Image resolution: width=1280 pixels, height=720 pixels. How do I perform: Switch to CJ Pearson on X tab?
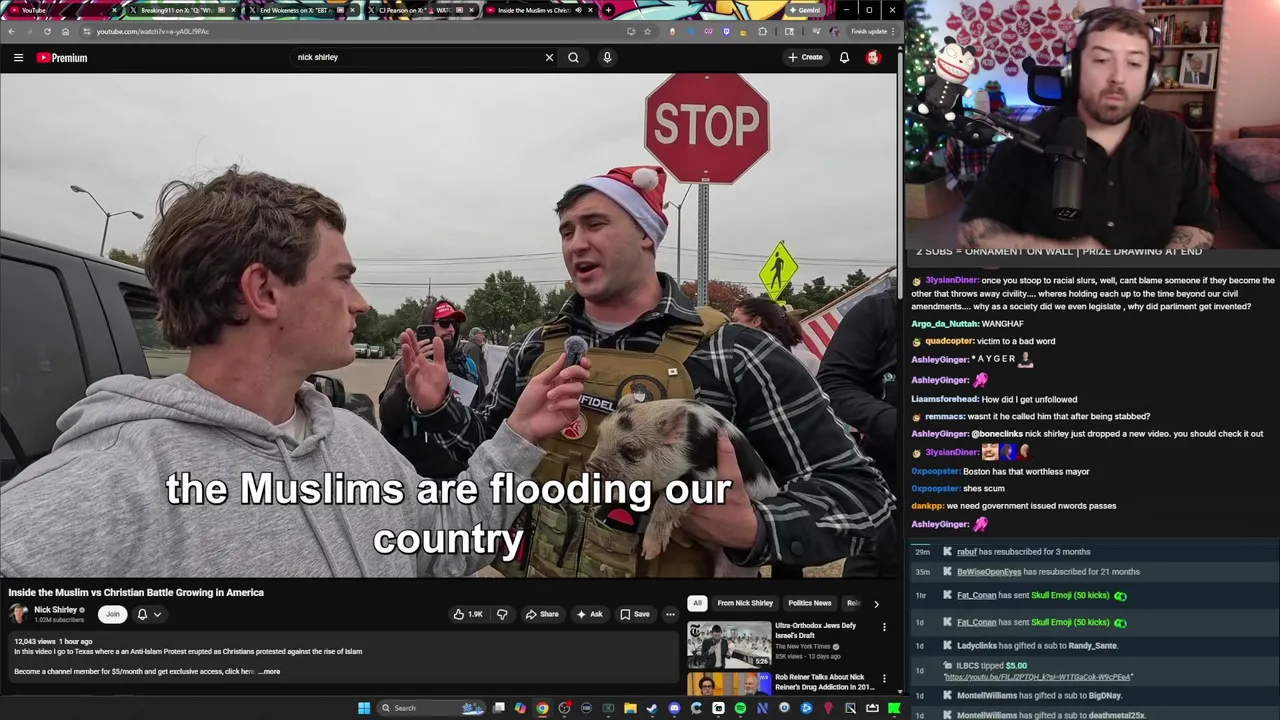click(420, 10)
